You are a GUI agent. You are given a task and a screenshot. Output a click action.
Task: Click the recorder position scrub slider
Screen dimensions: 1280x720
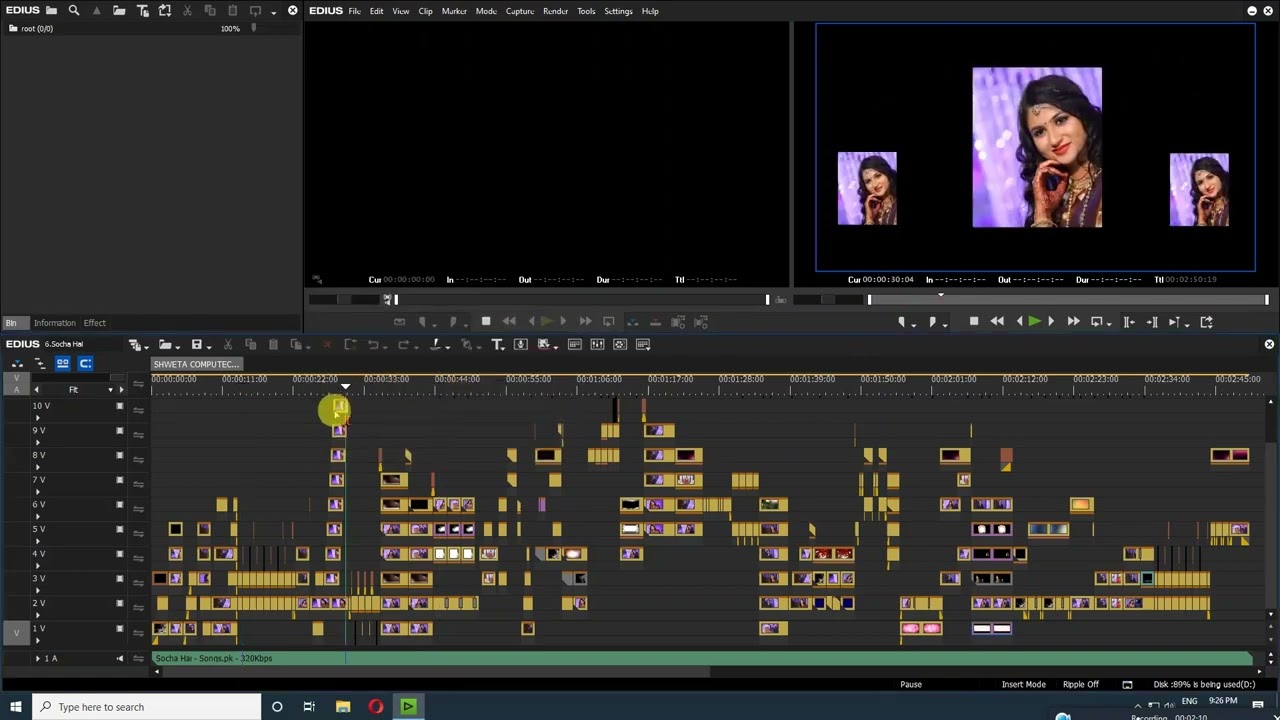(x=1068, y=300)
